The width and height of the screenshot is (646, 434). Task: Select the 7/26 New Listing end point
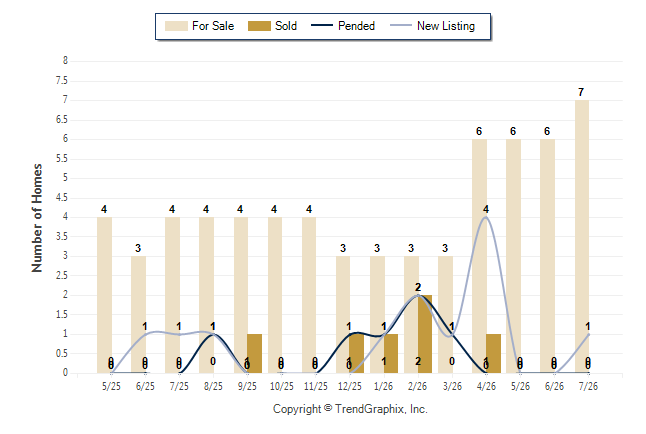pyautogui.click(x=588, y=334)
